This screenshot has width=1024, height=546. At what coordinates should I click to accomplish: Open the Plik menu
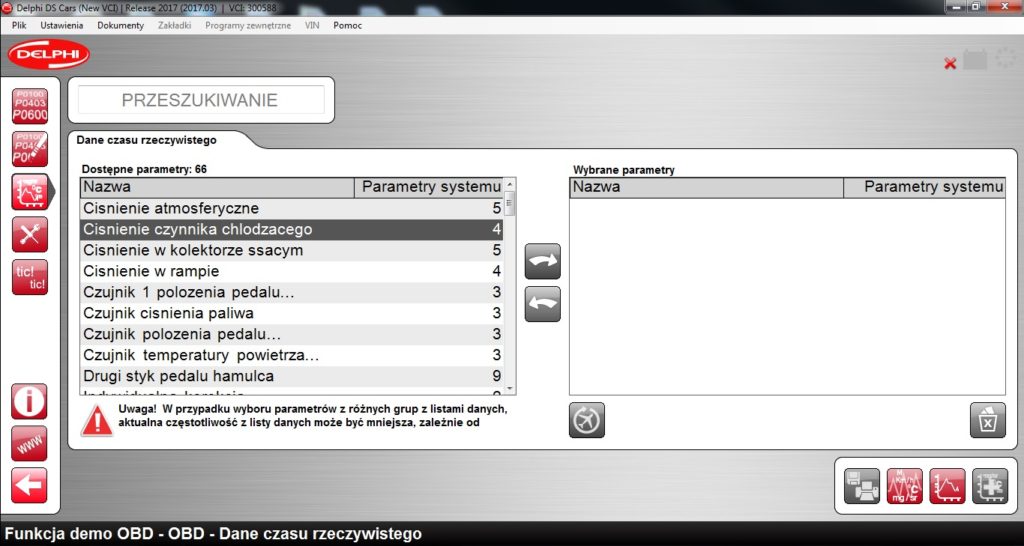click(x=19, y=25)
